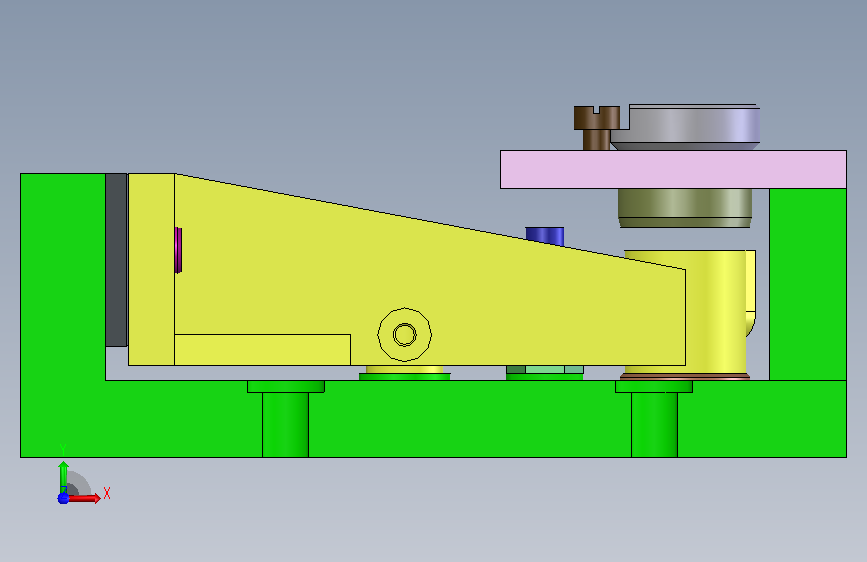The height and width of the screenshot is (562, 867).
Task: Select the yellow cylinder at the wedge's right end
Action: pos(716,313)
